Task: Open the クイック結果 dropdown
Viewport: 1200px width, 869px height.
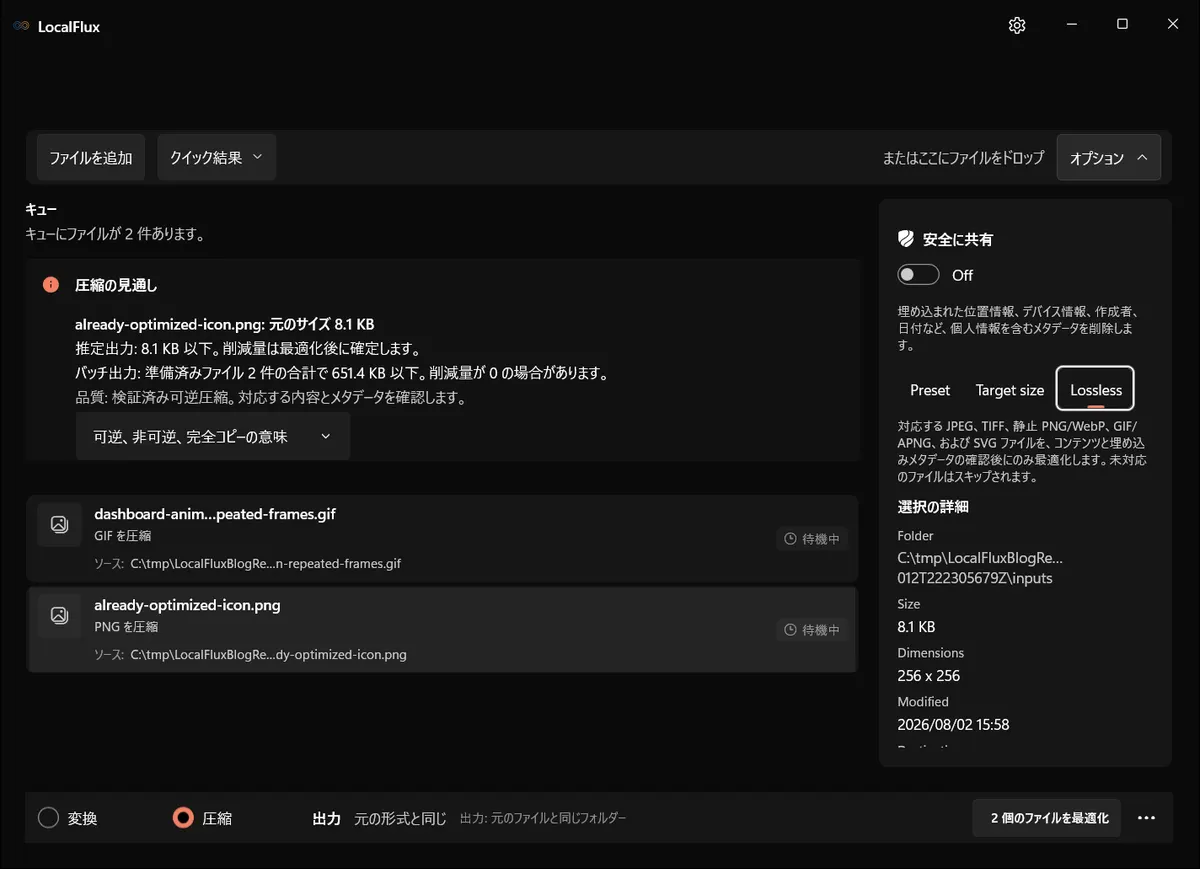Action: 216,158
